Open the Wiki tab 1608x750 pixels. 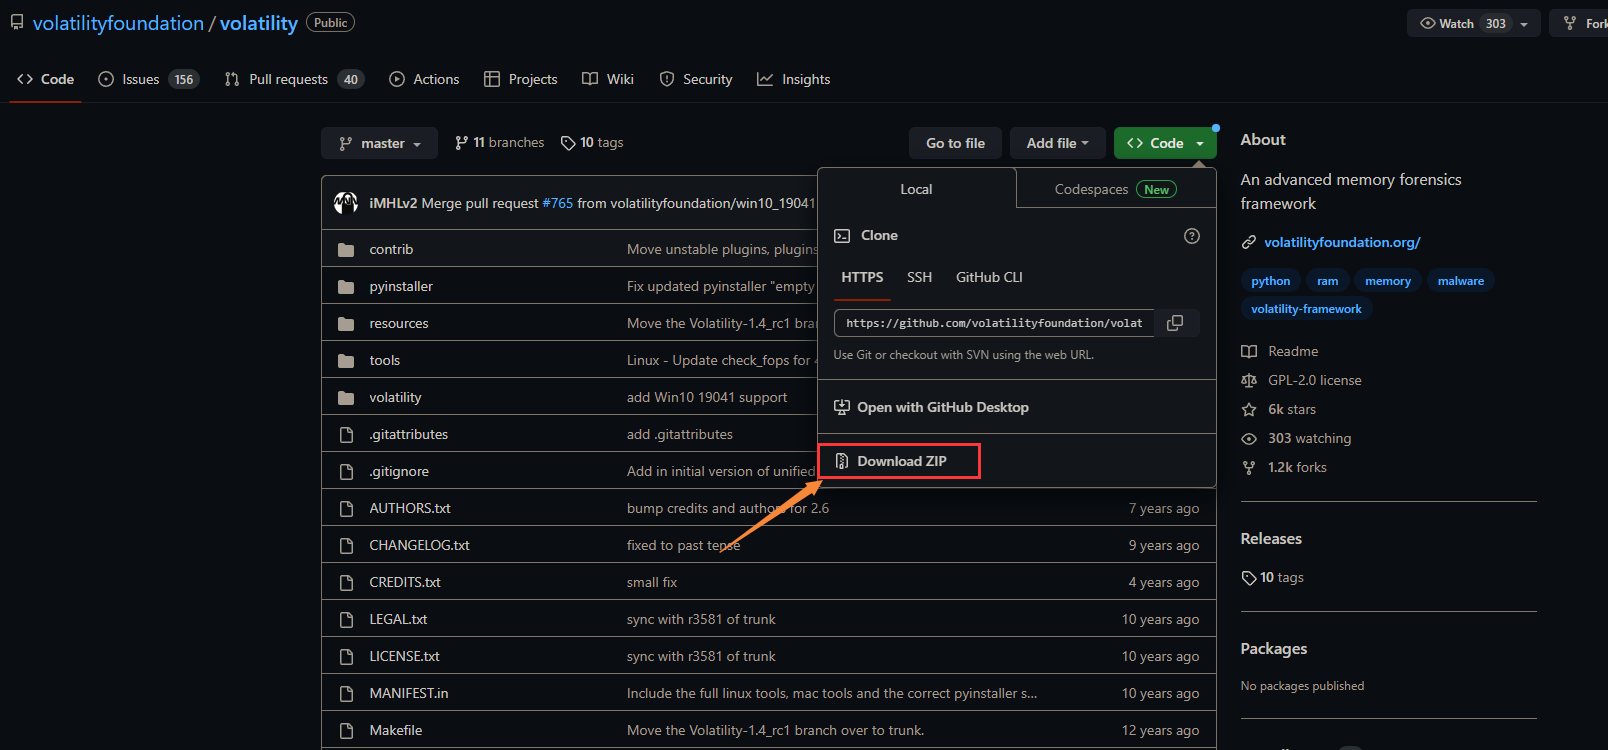pos(608,79)
